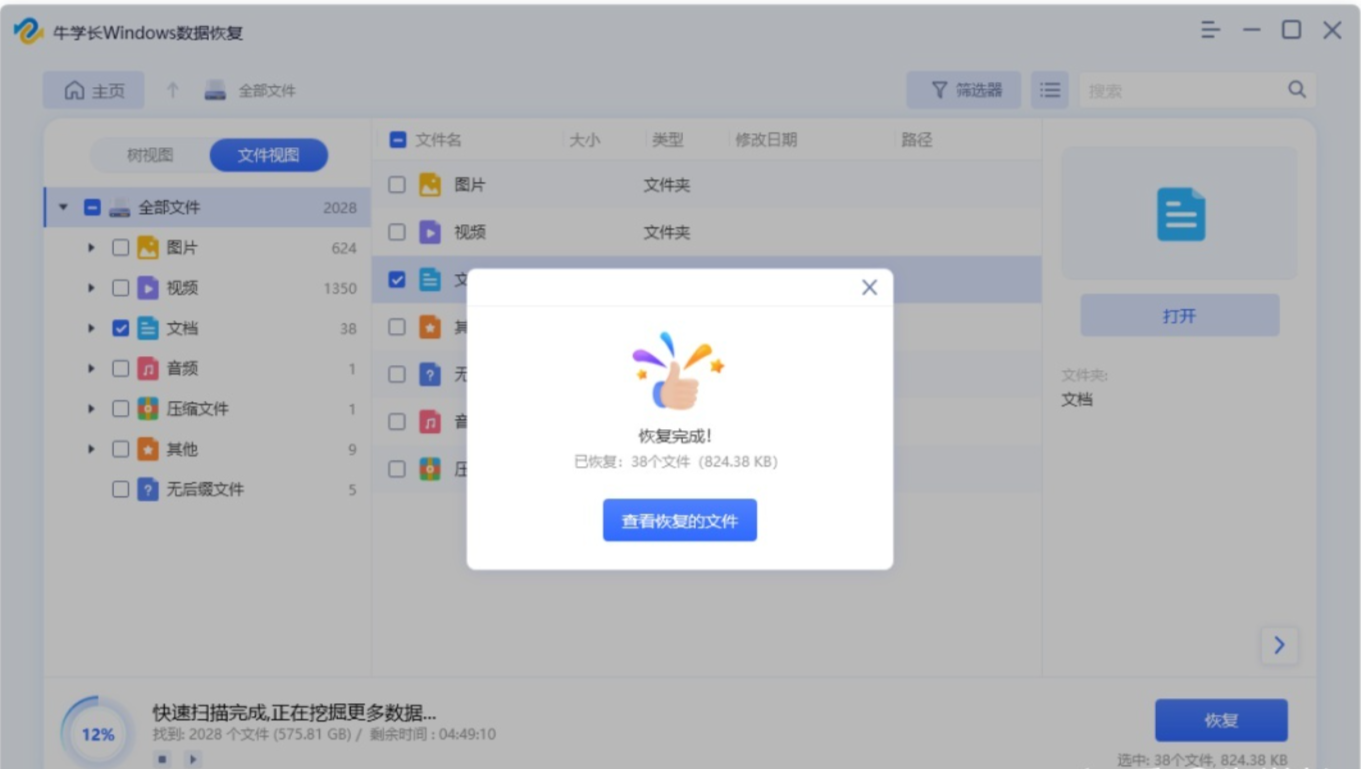Screen dimensions: 1361x769
Task: Click the blue 恢复 button
Action: point(1221,720)
